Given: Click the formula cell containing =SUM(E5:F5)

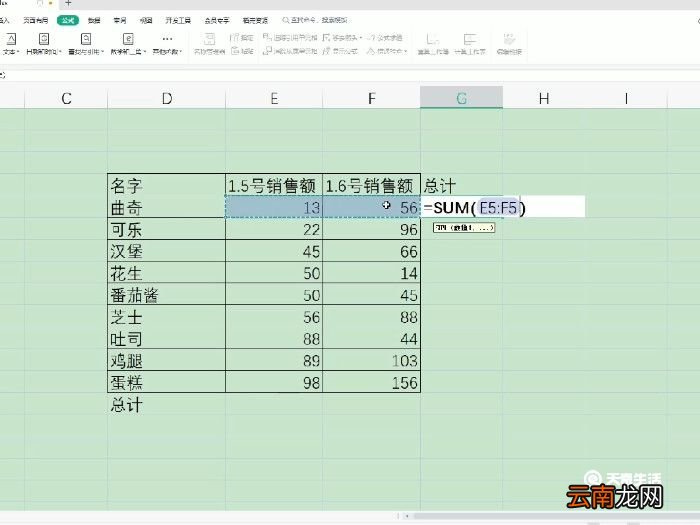Looking at the screenshot, I should pos(503,207).
